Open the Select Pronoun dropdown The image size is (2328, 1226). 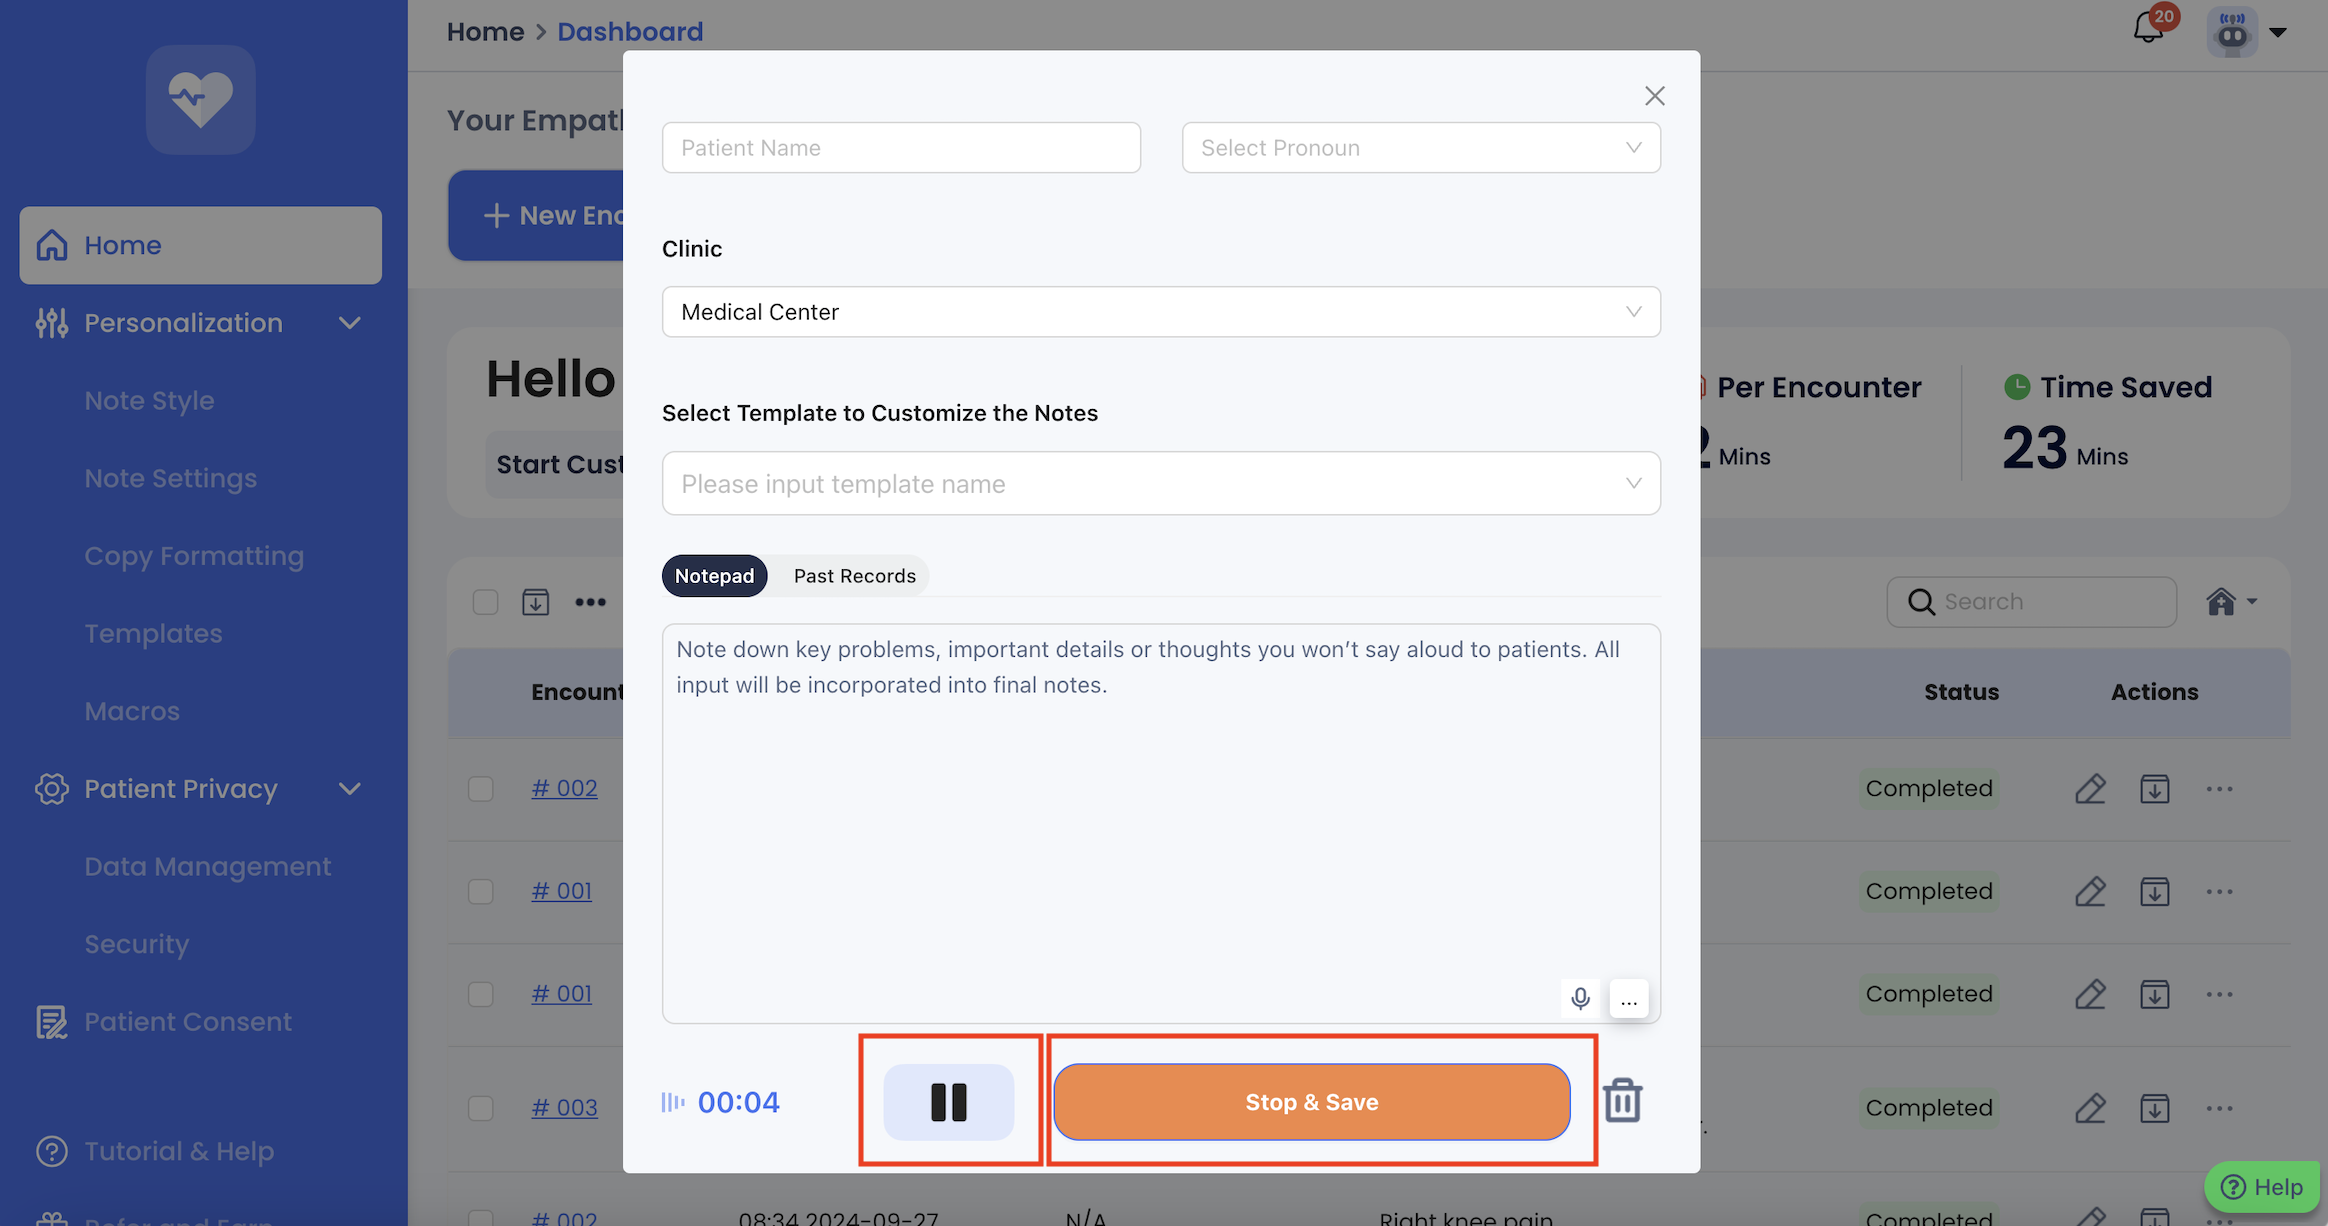1420,148
